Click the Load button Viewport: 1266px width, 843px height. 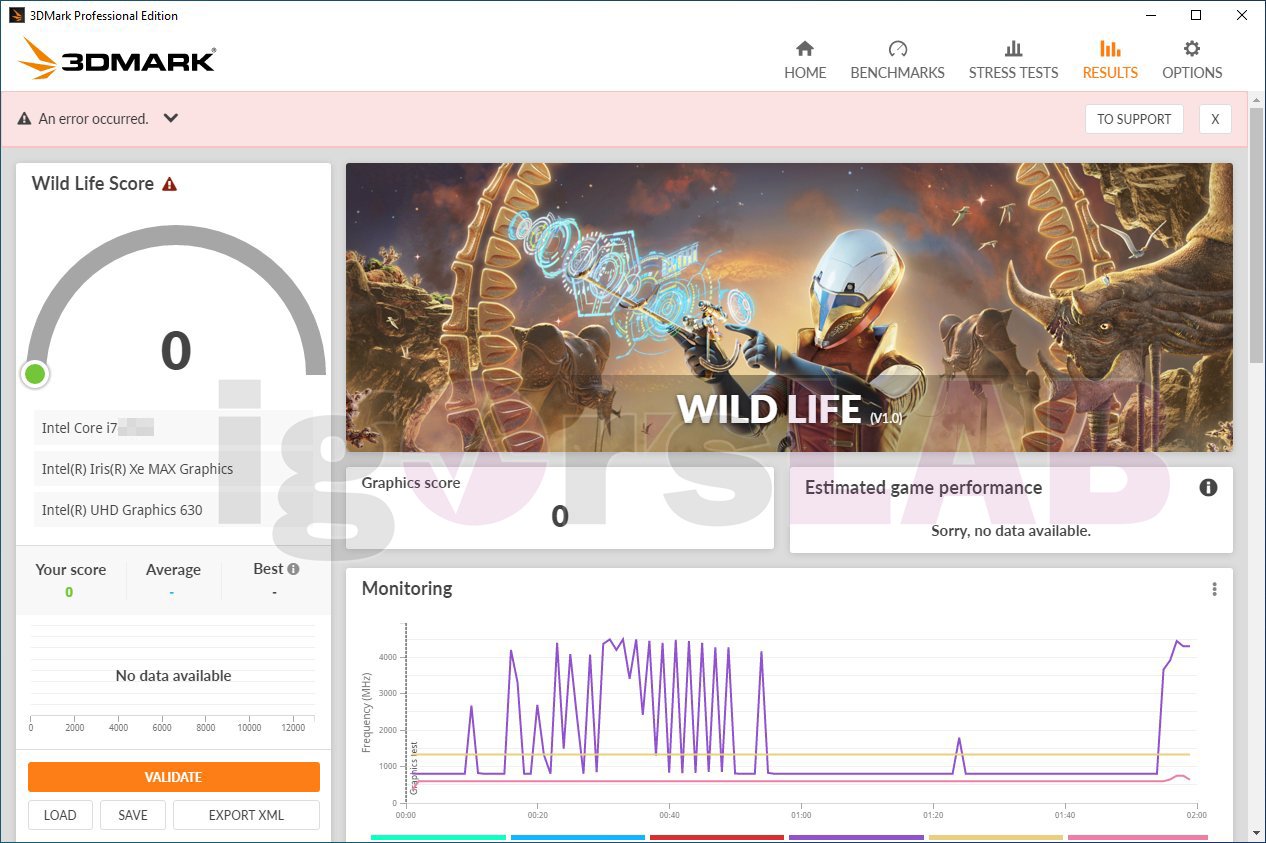[60, 815]
